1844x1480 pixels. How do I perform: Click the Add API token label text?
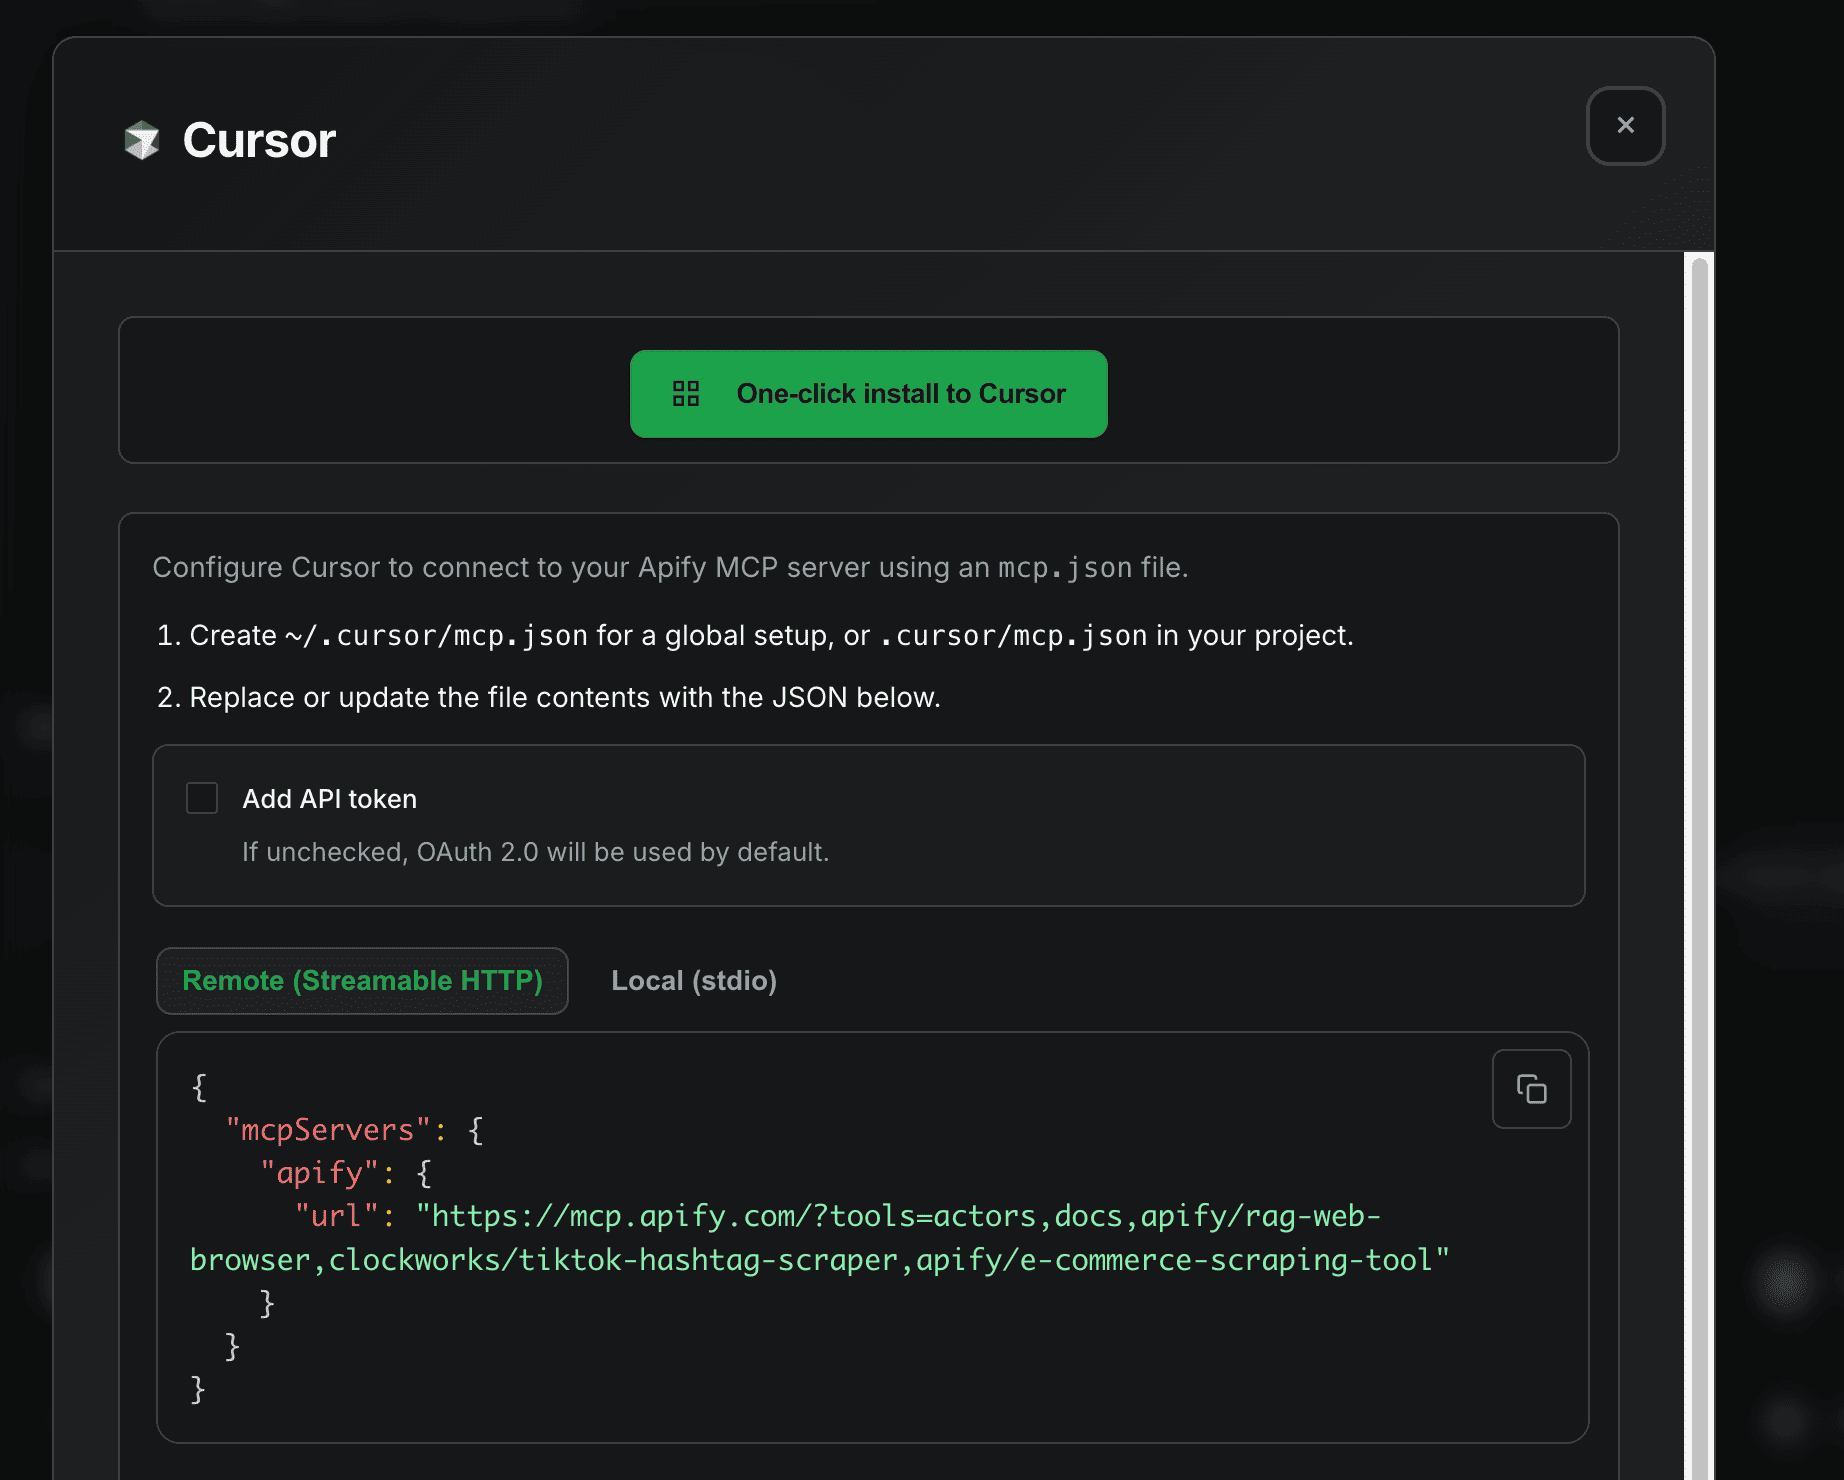pyautogui.click(x=329, y=798)
